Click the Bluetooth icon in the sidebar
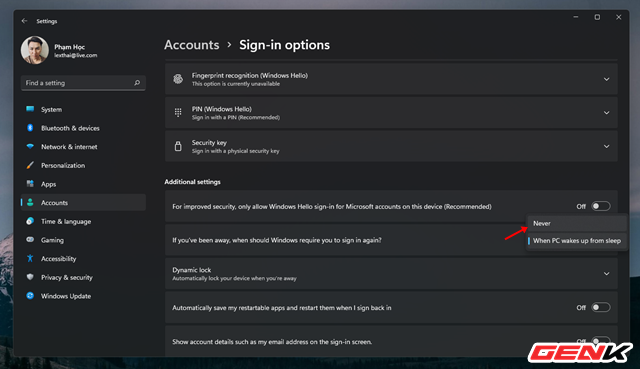 [x=30, y=128]
